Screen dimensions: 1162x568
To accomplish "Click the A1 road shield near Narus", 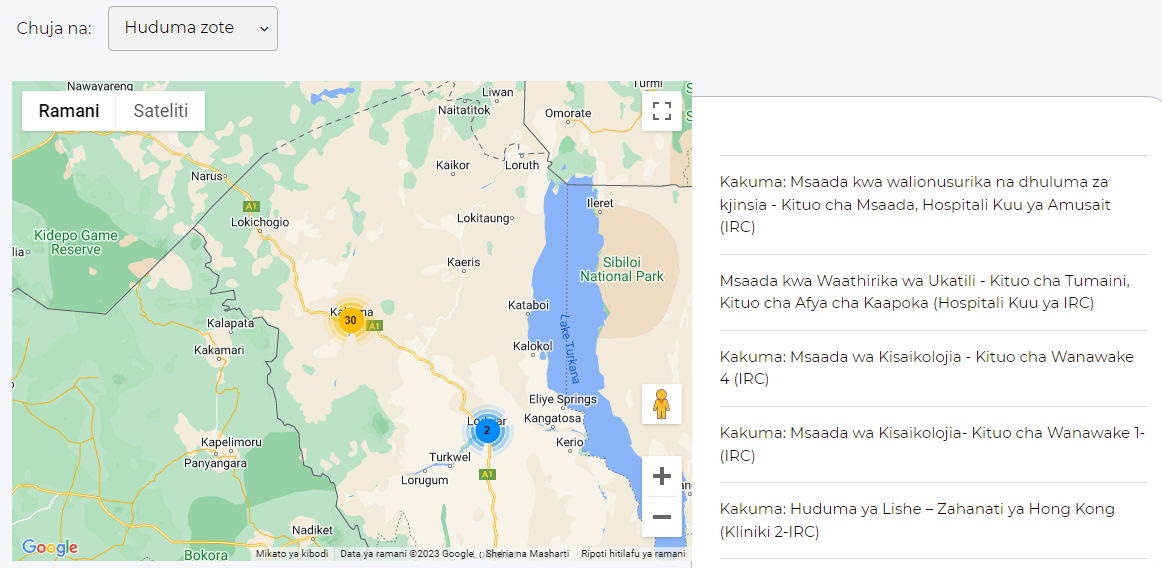I will pyautogui.click(x=251, y=205).
